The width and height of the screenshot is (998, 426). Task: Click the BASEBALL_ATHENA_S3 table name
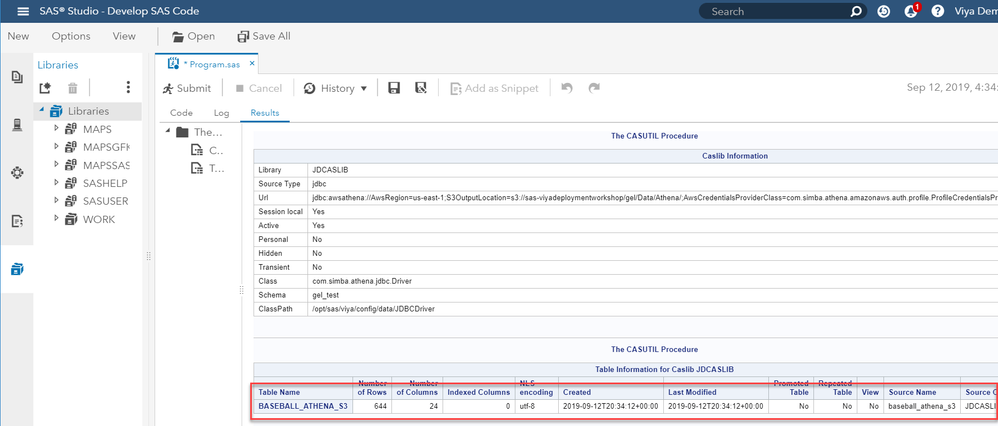point(303,406)
